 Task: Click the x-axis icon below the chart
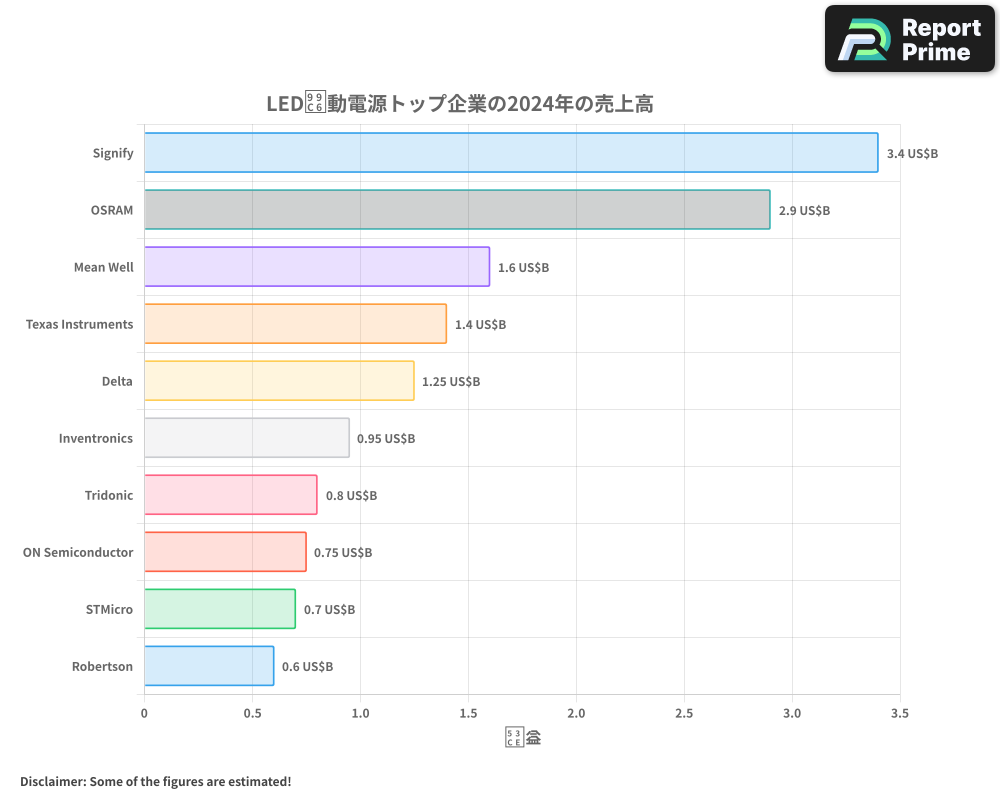pos(522,736)
